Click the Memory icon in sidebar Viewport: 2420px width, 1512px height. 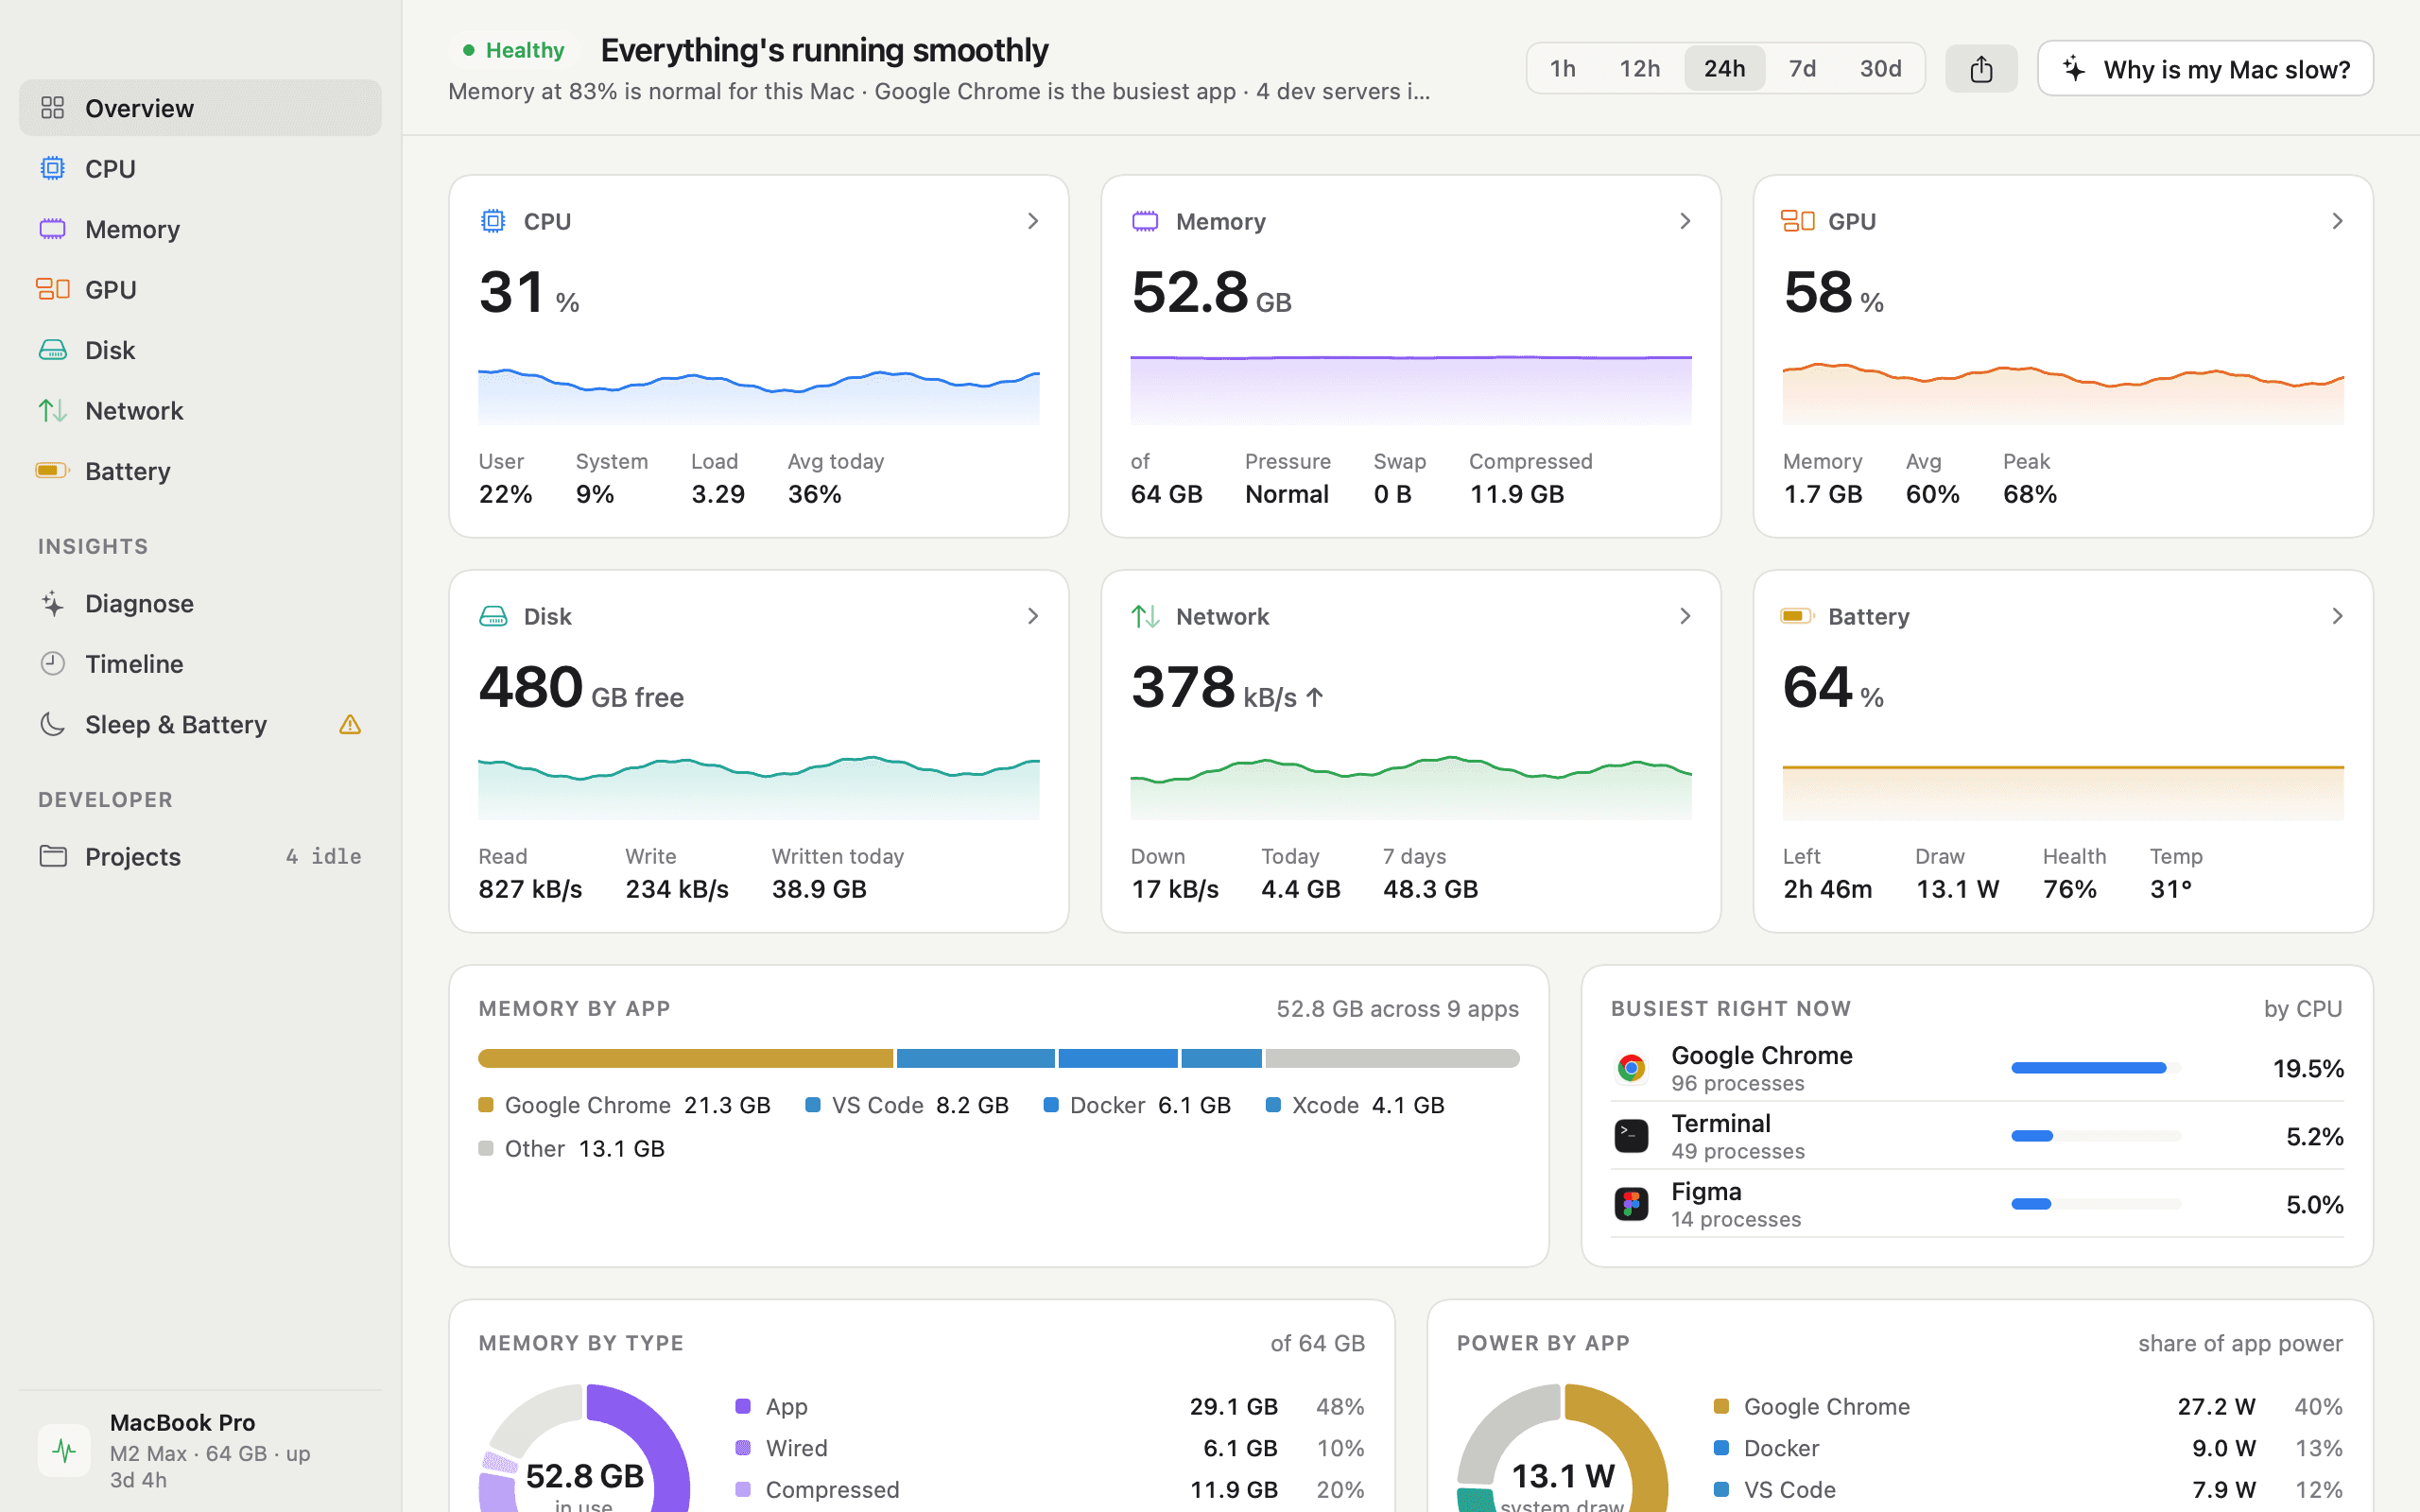[52, 229]
